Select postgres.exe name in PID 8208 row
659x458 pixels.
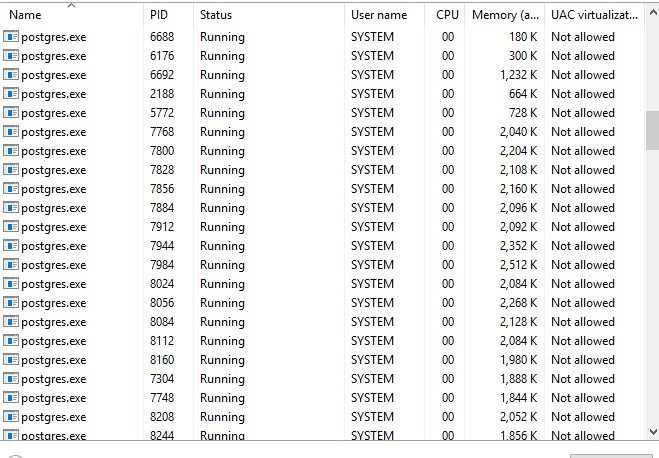tap(54, 417)
